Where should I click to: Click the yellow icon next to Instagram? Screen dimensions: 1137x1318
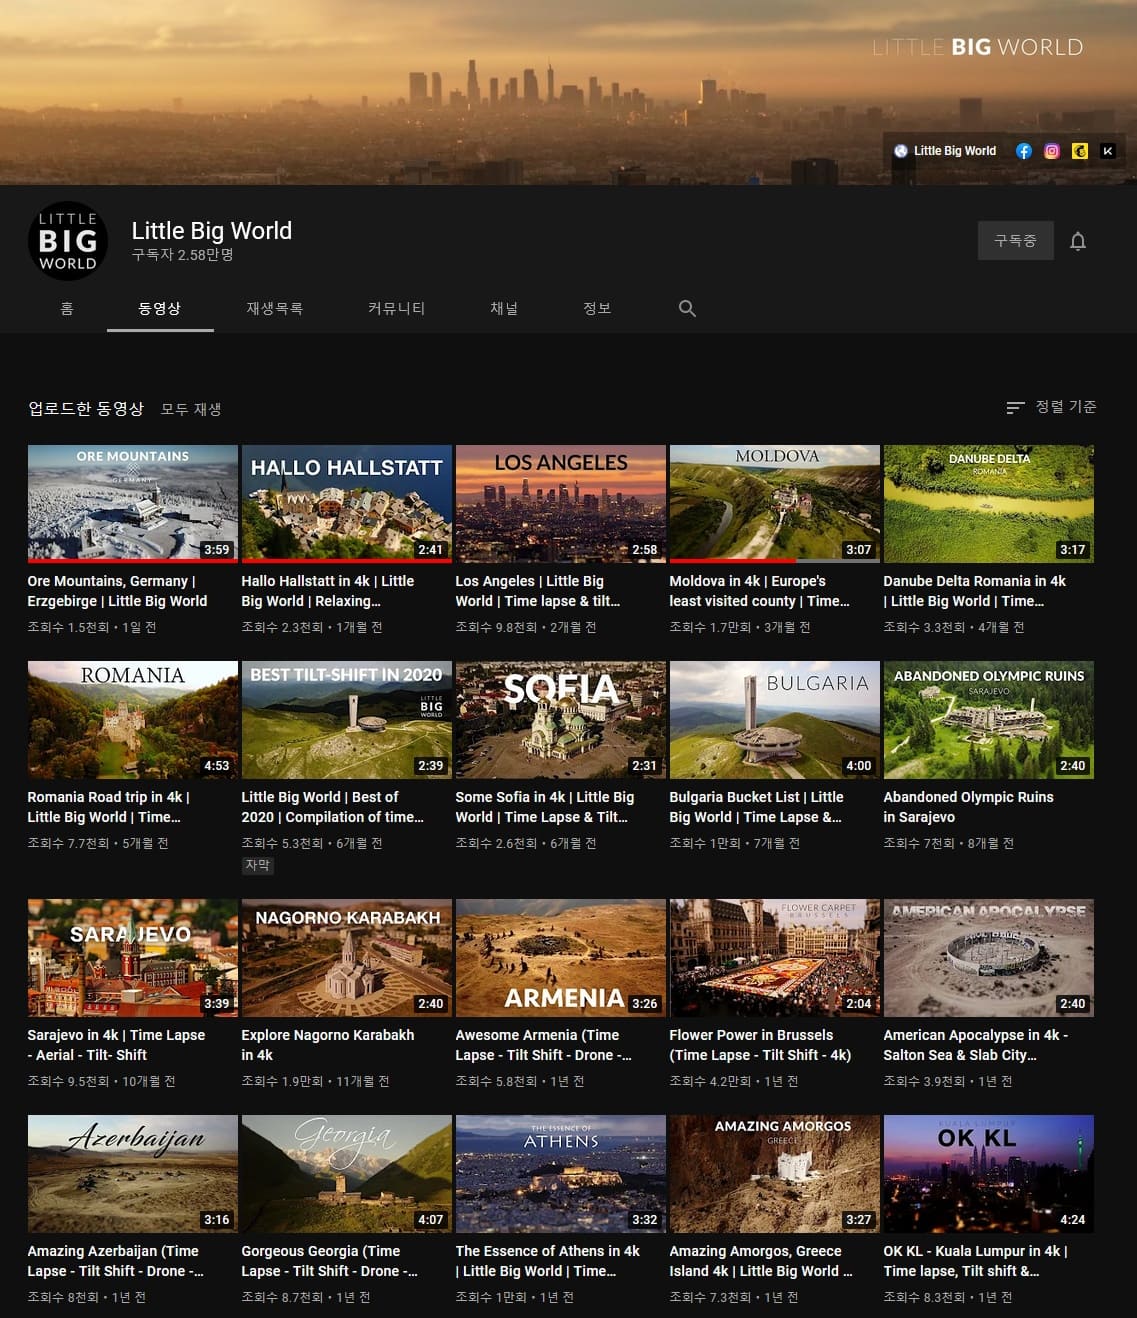pos(1080,151)
